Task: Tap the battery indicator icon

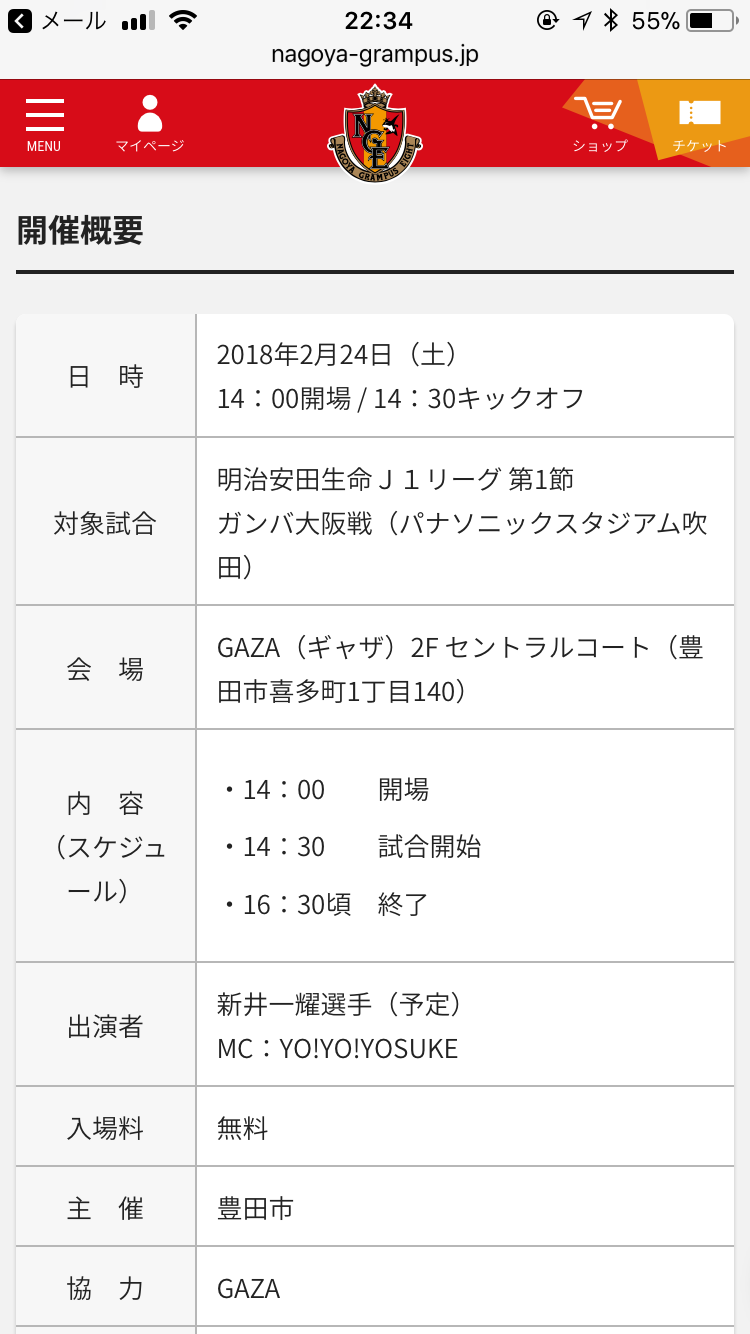Action: 713,20
